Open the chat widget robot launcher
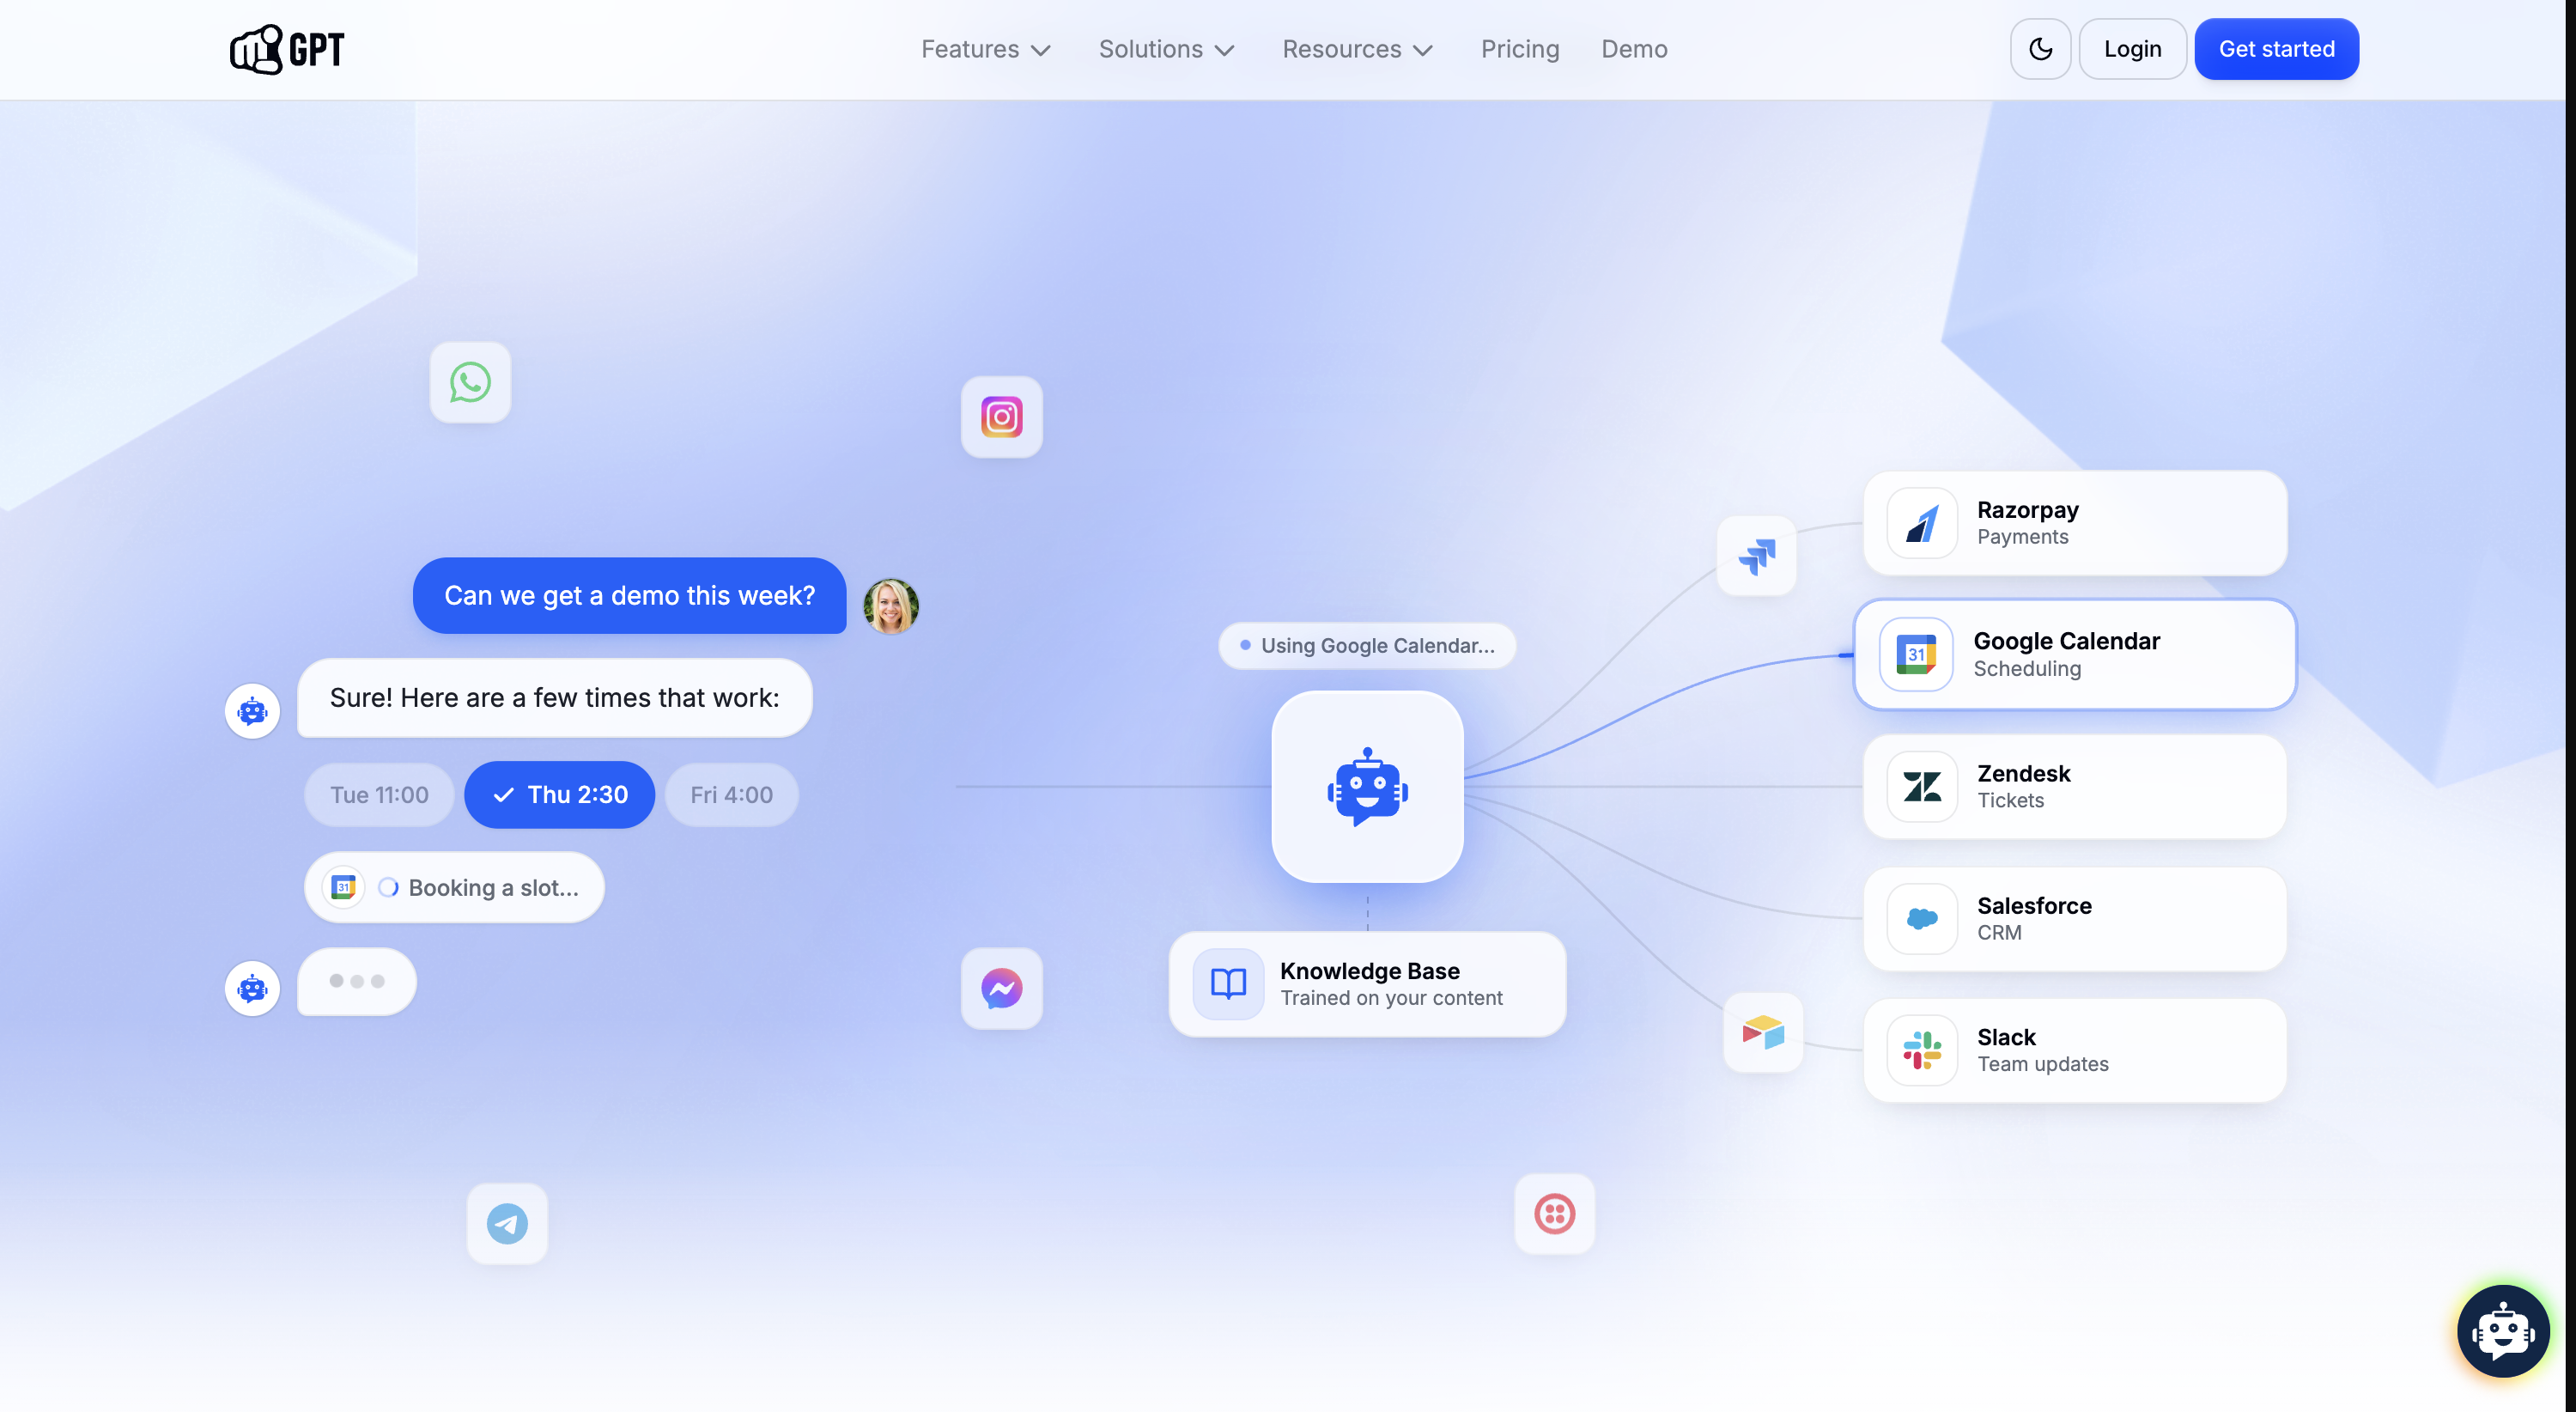Screen dimensions: 2576x1412 (2502, 1331)
